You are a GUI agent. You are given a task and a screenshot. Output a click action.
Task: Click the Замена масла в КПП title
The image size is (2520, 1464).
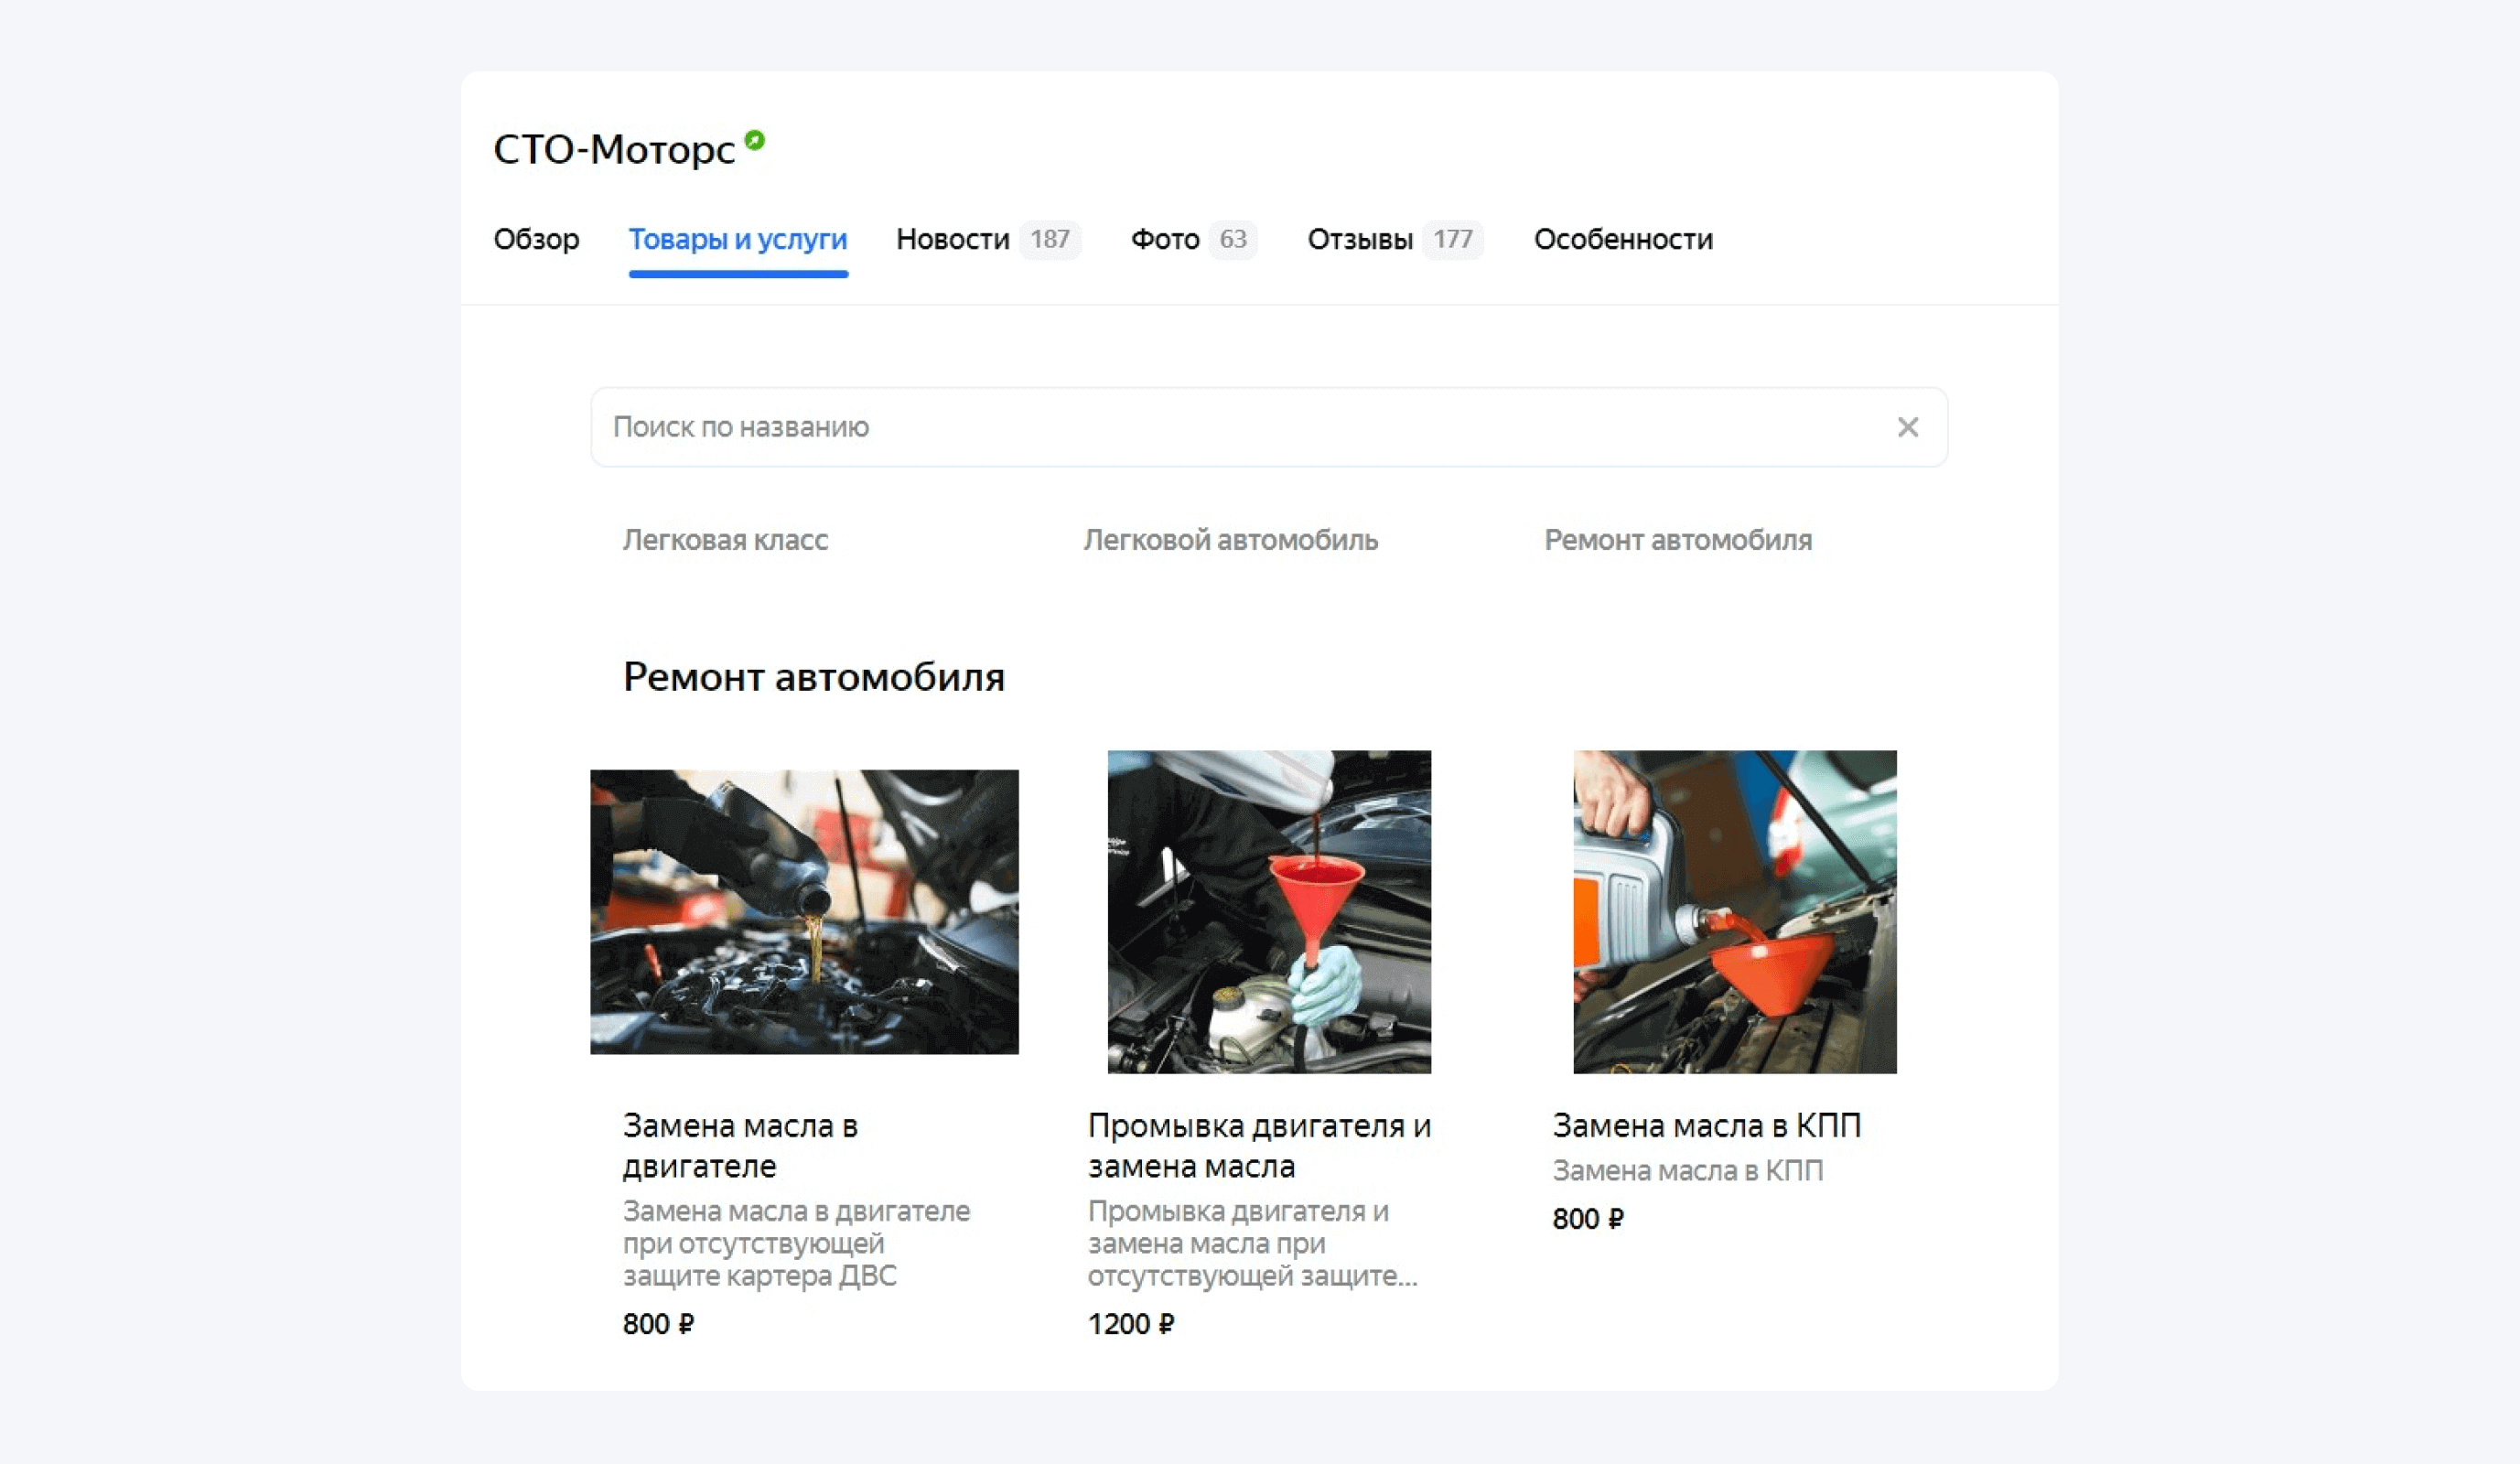click(1706, 1126)
